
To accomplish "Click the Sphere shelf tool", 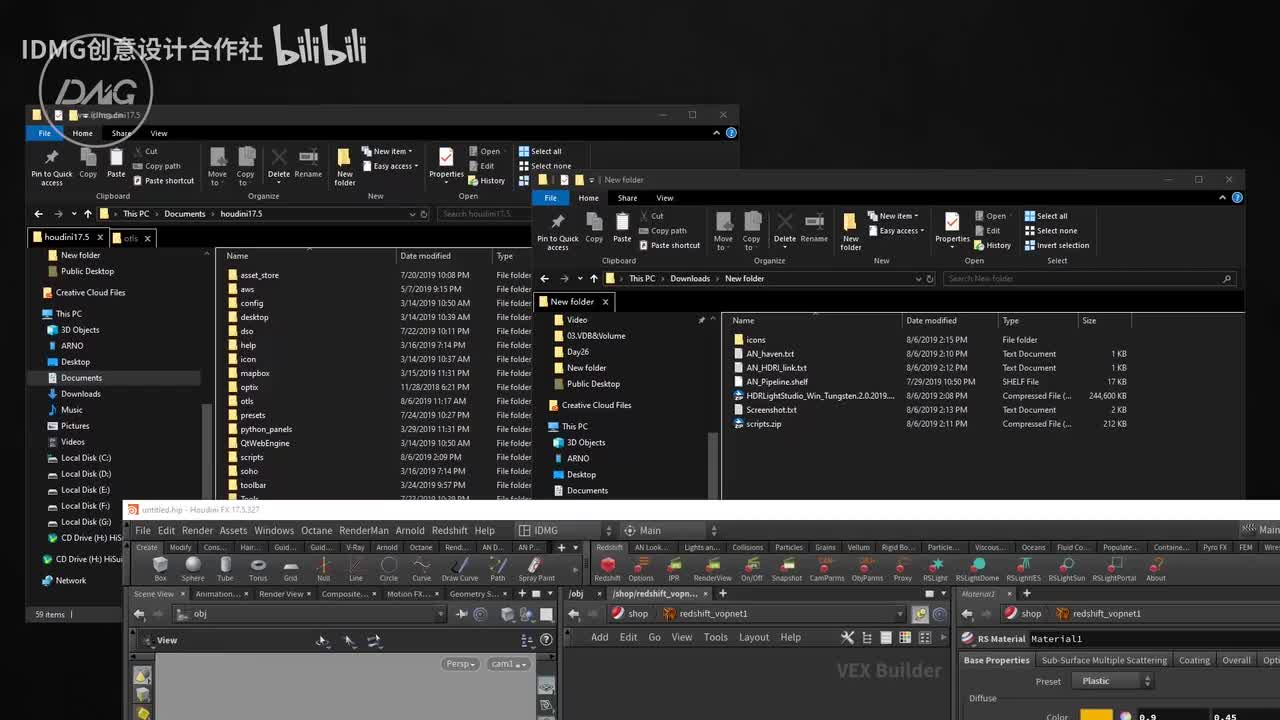I will point(193,569).
